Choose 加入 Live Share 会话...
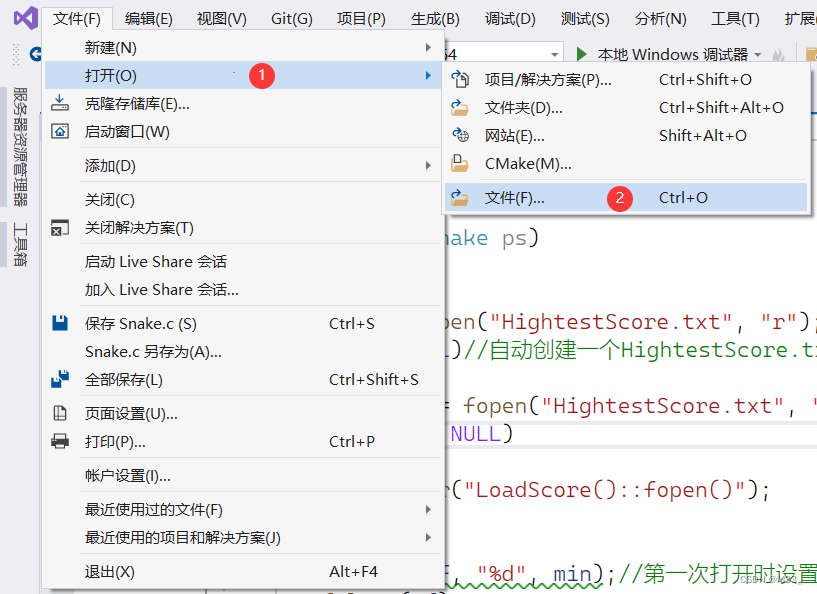Image resolution: width=817 pixels, height=594 pixels. point(243,289)
